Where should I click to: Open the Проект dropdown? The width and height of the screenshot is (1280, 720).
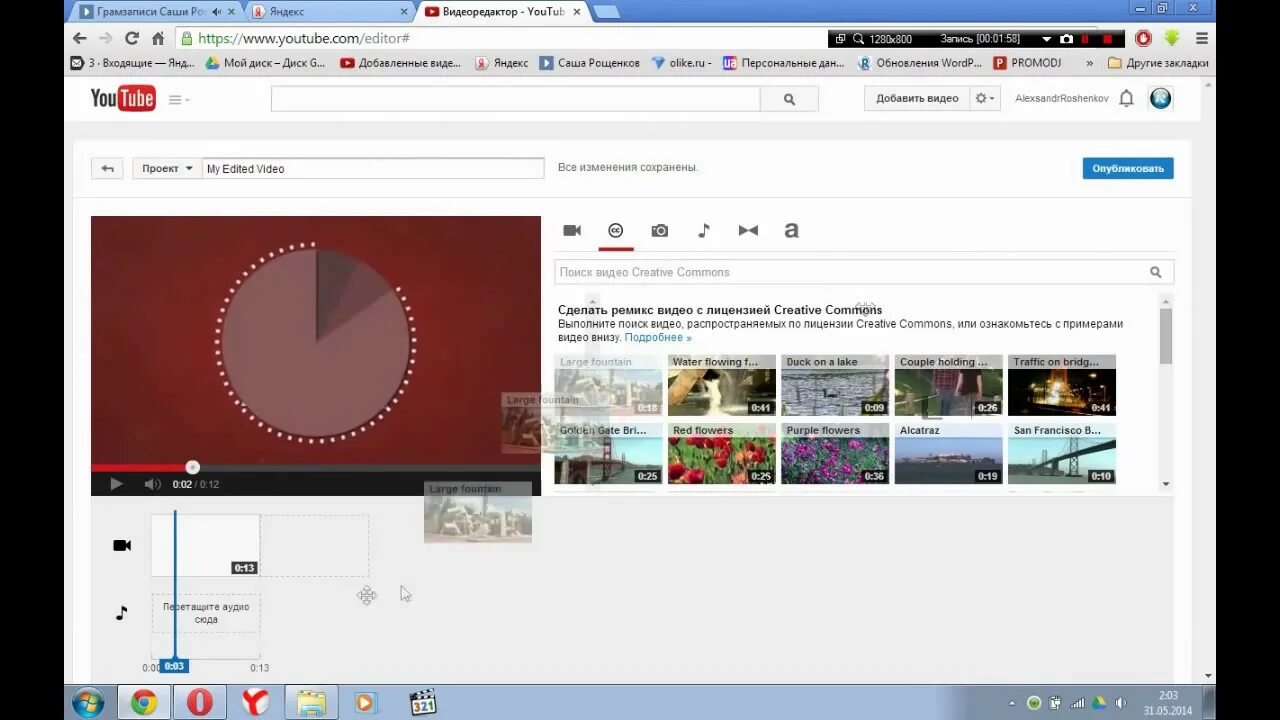[167, 169]
